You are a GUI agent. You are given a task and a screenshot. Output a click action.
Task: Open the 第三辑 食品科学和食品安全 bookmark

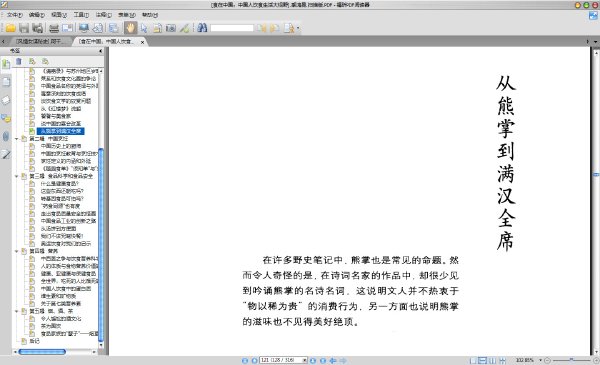tap(61, 176)
